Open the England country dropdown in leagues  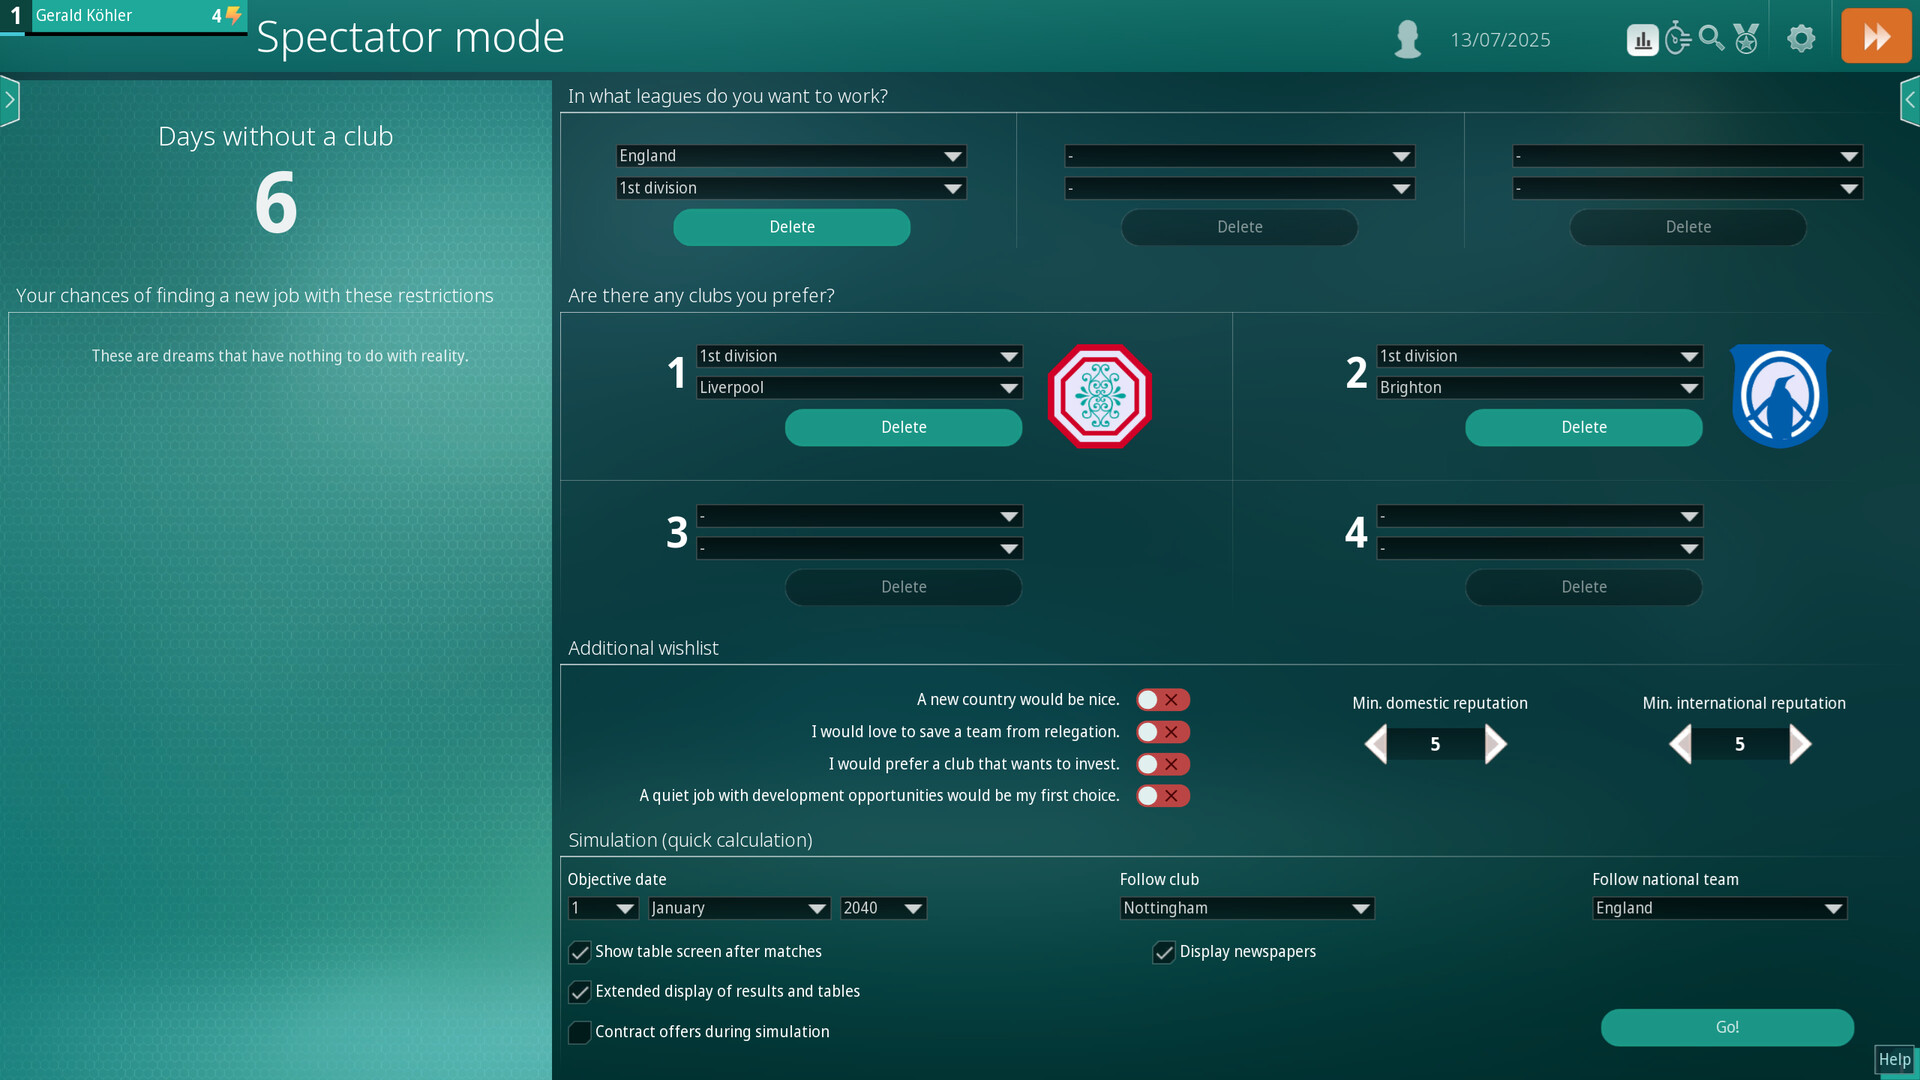pos(790,156)
